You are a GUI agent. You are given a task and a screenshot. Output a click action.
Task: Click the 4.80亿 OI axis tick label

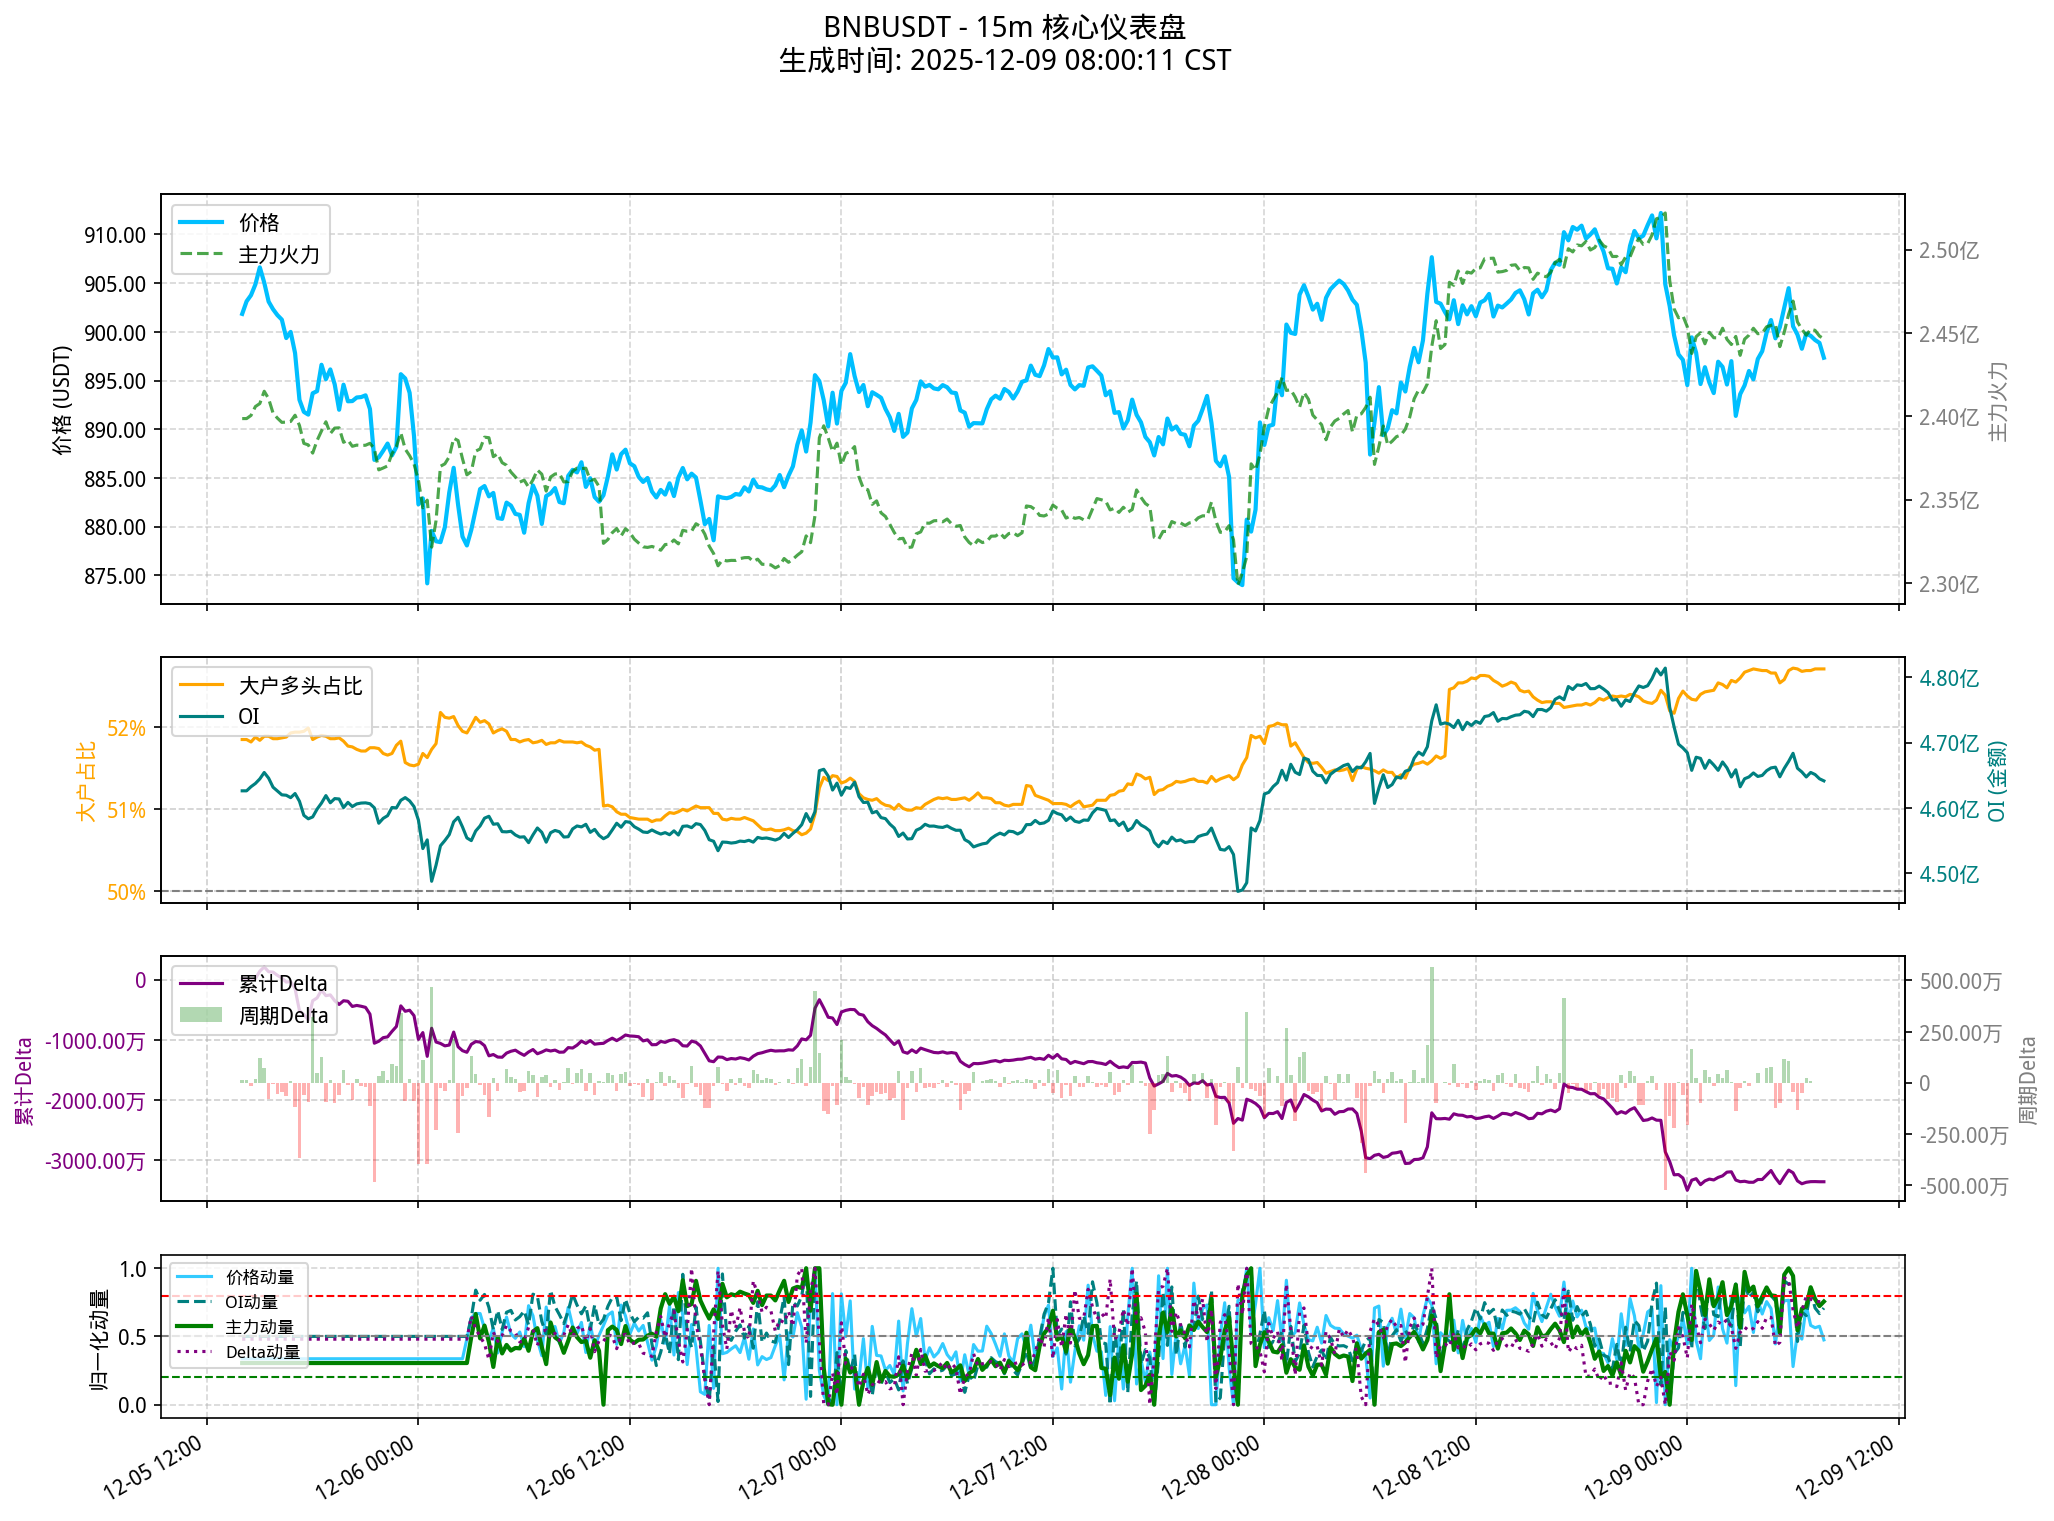click(x=1948, y=679)
